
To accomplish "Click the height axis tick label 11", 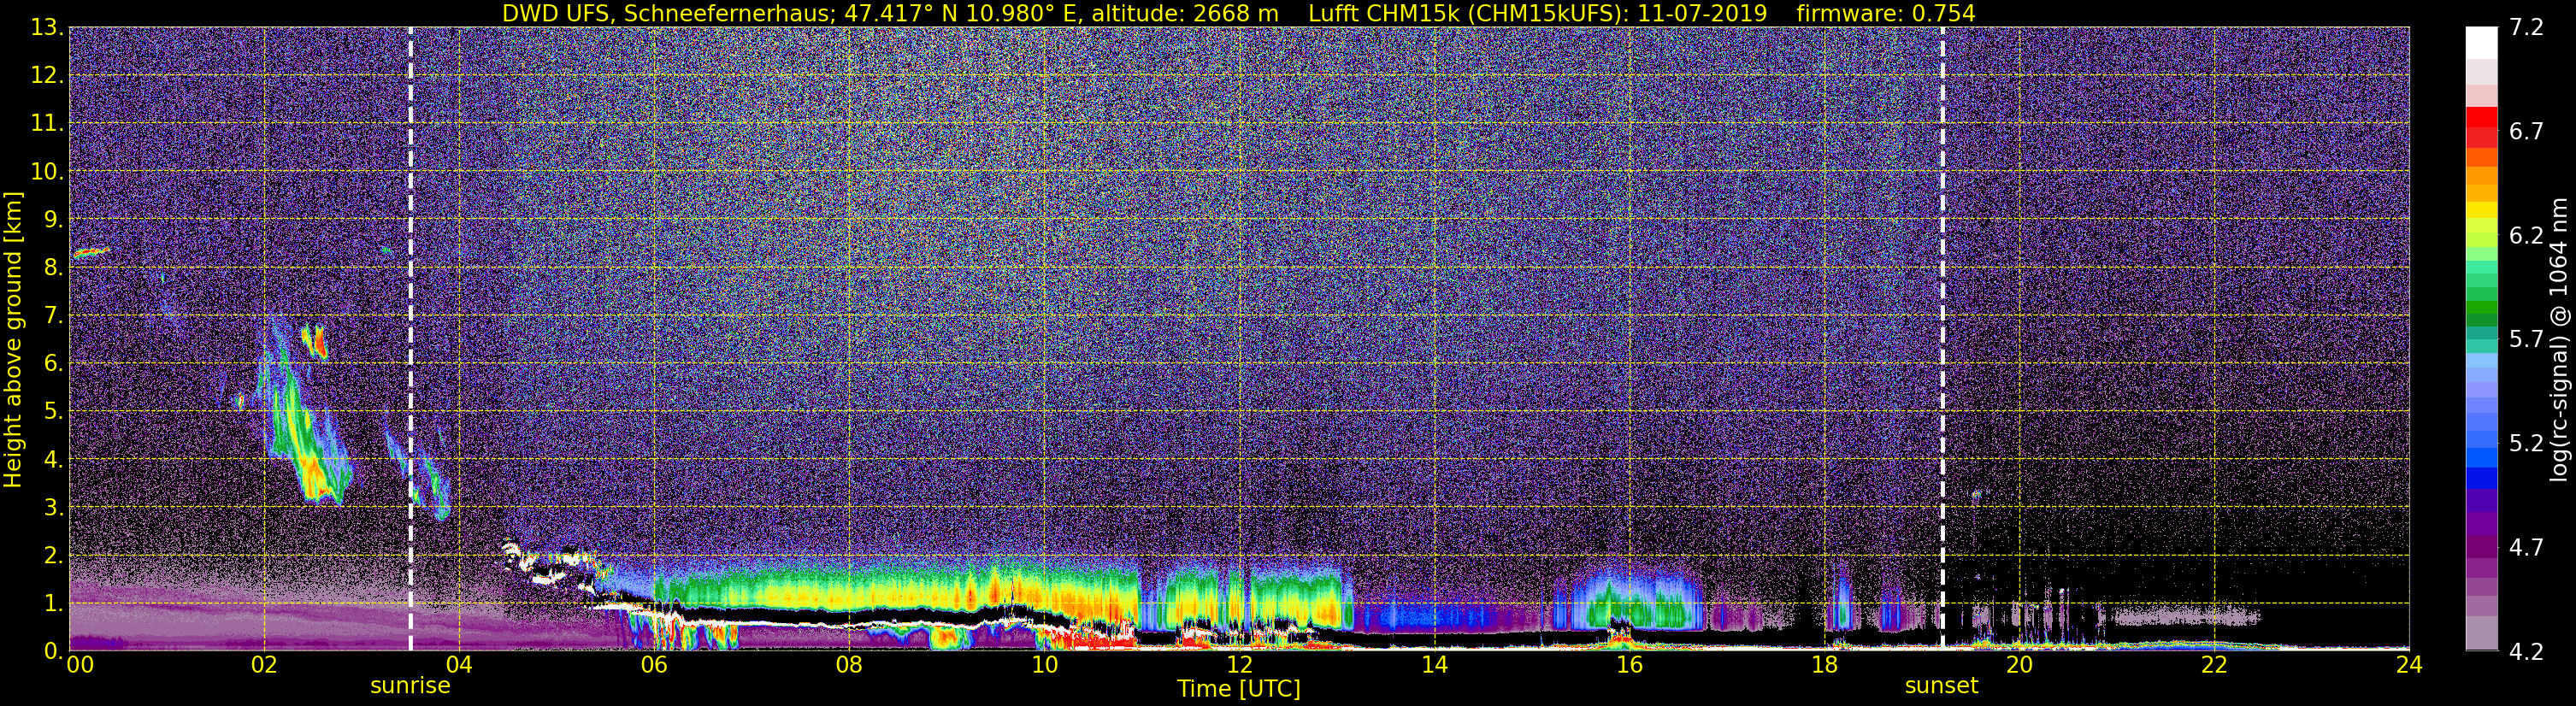I will coord(48,124).
